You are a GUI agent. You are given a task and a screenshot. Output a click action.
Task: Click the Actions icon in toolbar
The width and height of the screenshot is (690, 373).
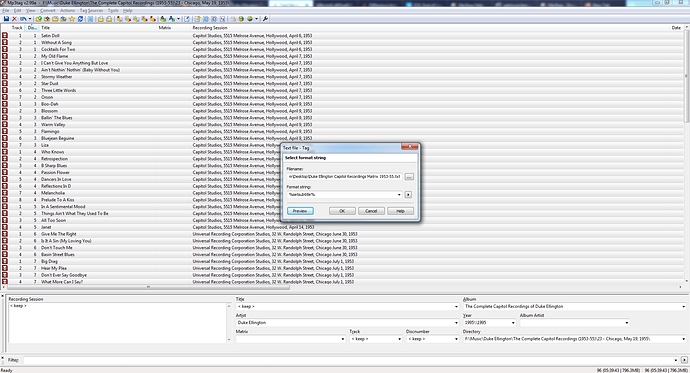[x=163, y=19]
